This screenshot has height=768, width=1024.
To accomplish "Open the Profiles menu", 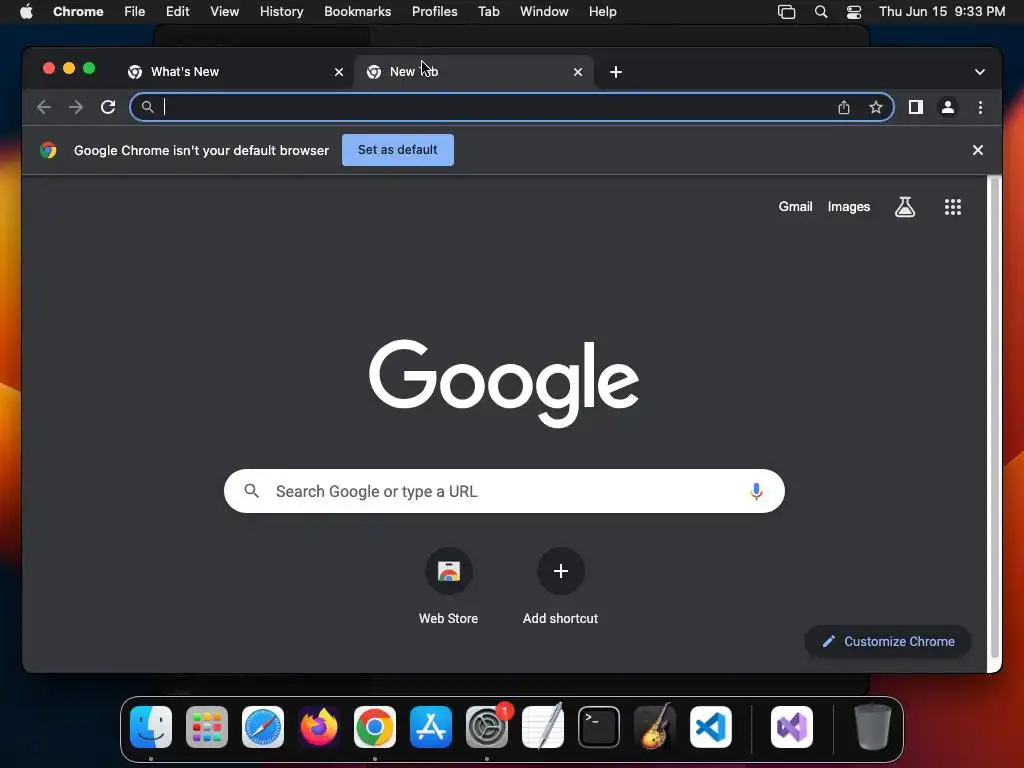I will point(435,12).
